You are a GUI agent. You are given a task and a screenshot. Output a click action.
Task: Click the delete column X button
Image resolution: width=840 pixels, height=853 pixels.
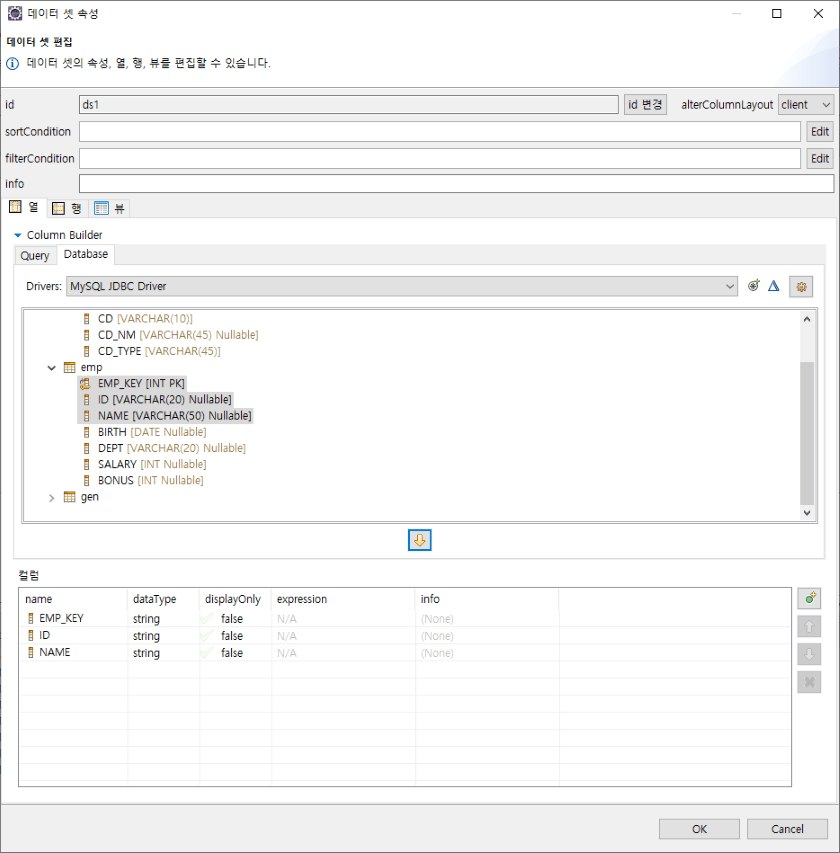point(809,682)
